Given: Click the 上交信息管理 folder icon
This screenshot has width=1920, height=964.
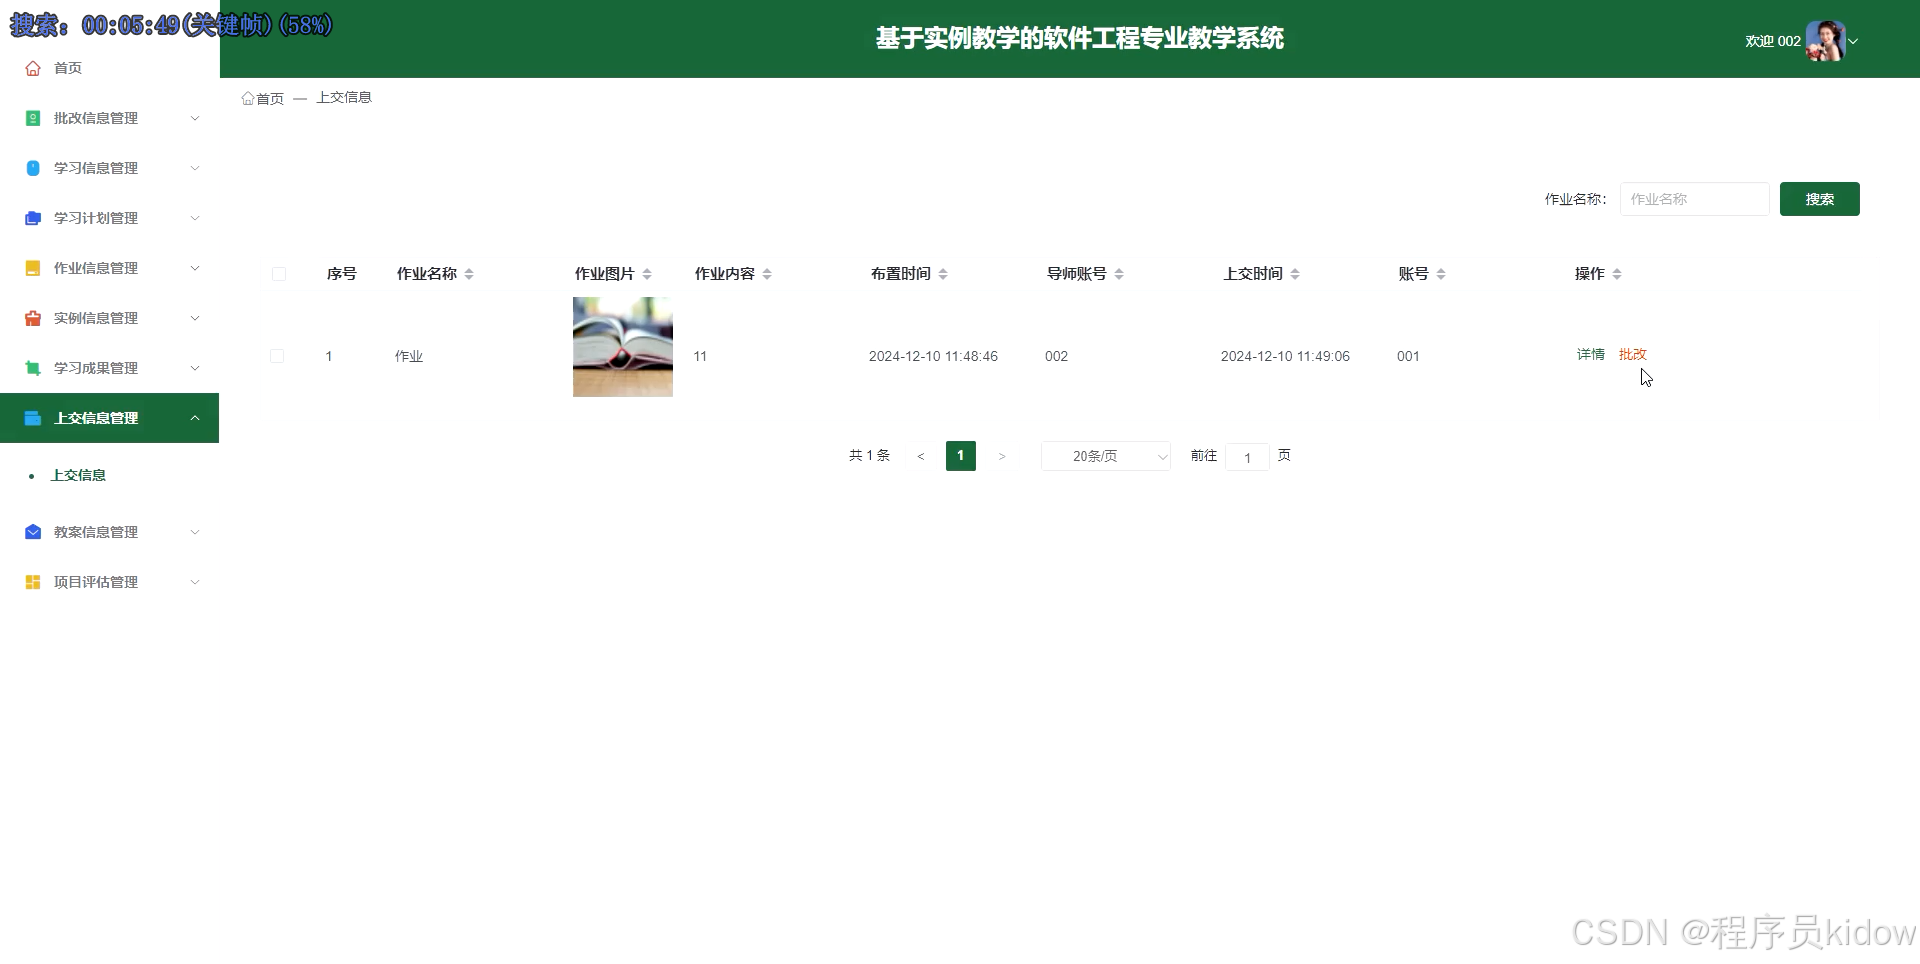Looking at the screenshot, I should [33, 418].
